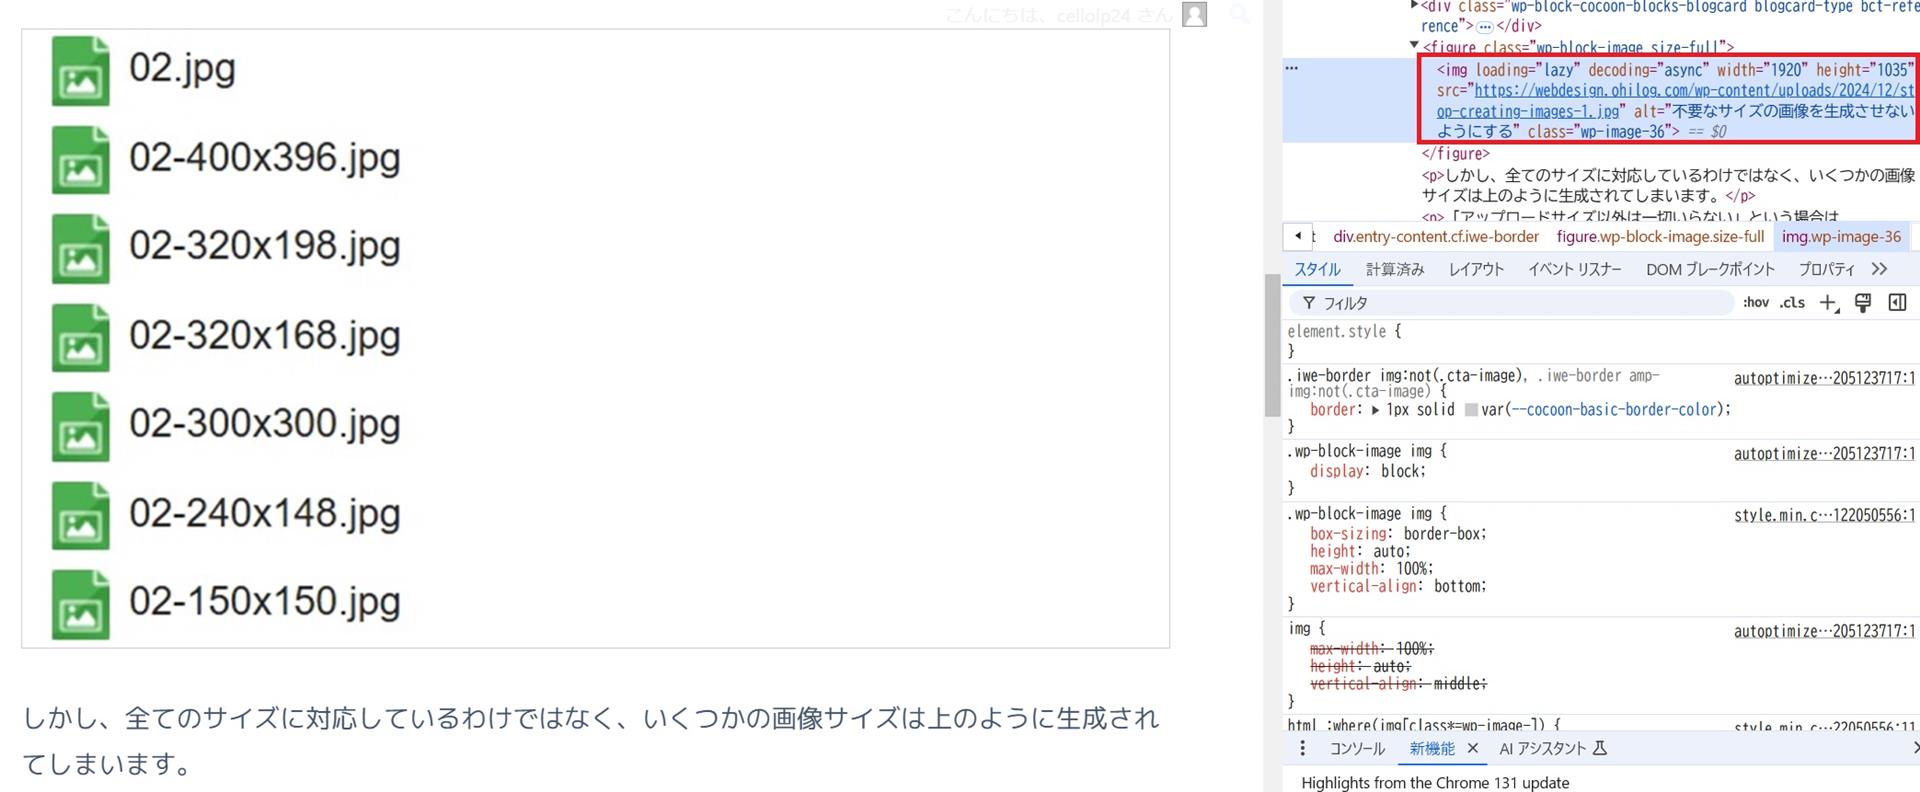Click the ellipsis beside the selected img node

1292,68
